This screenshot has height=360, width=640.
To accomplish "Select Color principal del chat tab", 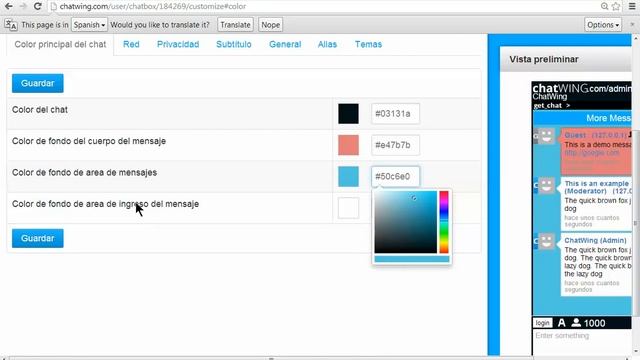I will click(x=60, y=44).
